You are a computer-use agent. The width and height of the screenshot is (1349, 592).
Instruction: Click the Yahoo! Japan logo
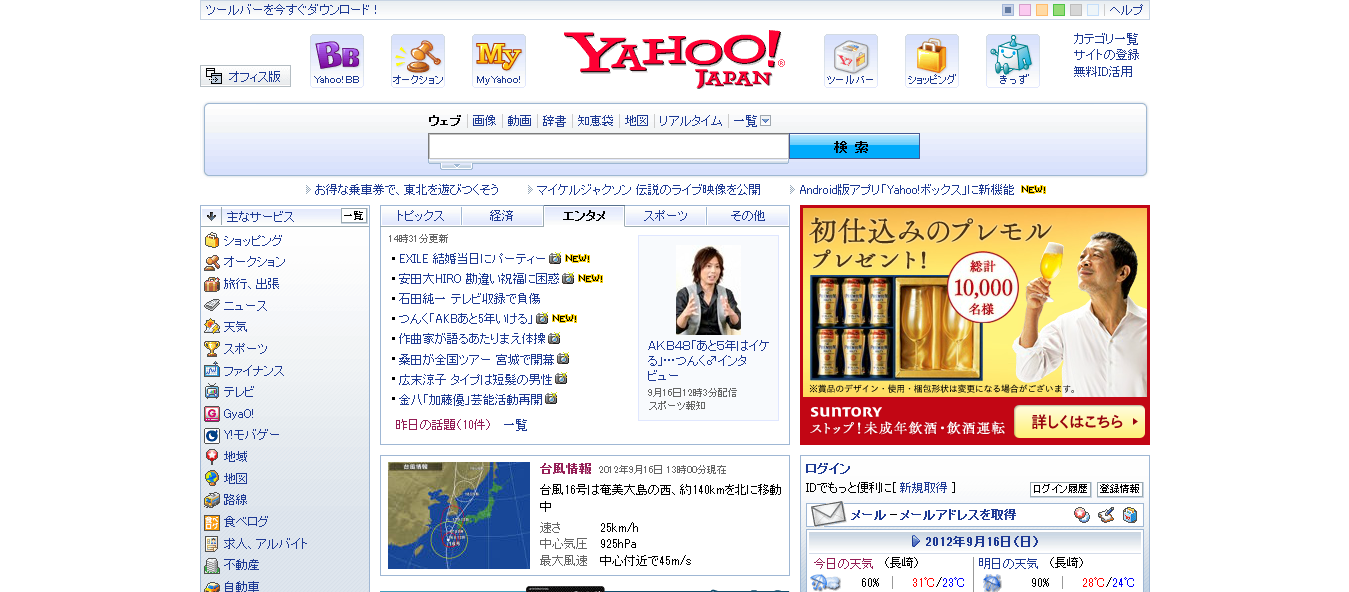pos(675,59)
